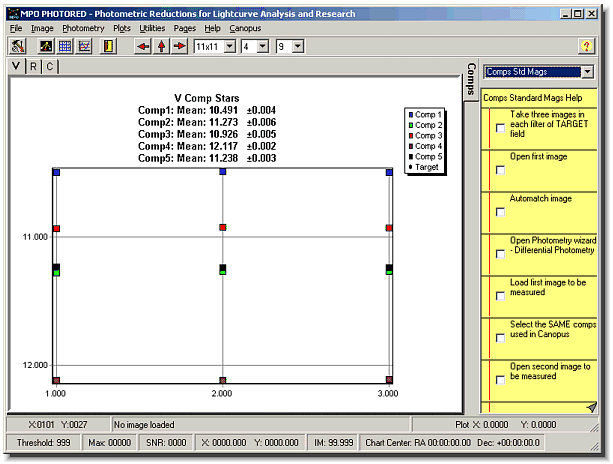The height and width of the screenshot is (464, 613).
Task: Enable 'Open second image to be measured' checkbox
Action: tap(500, 380)
